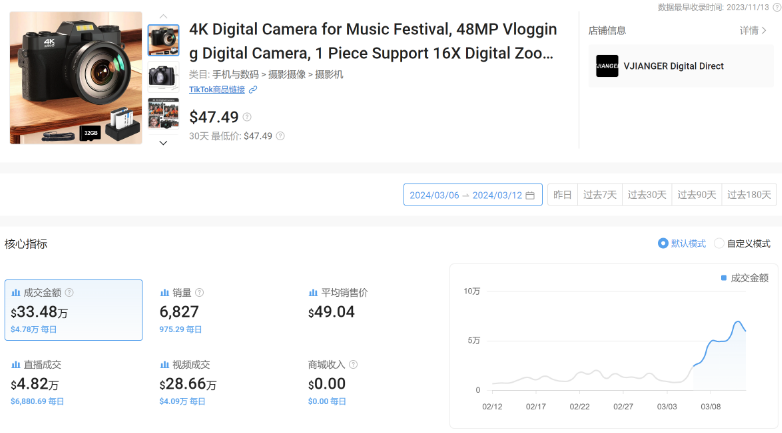Screen dimensions: 782x433
Task: Select the 默认模式 radio button
Action: pos(663,243)
